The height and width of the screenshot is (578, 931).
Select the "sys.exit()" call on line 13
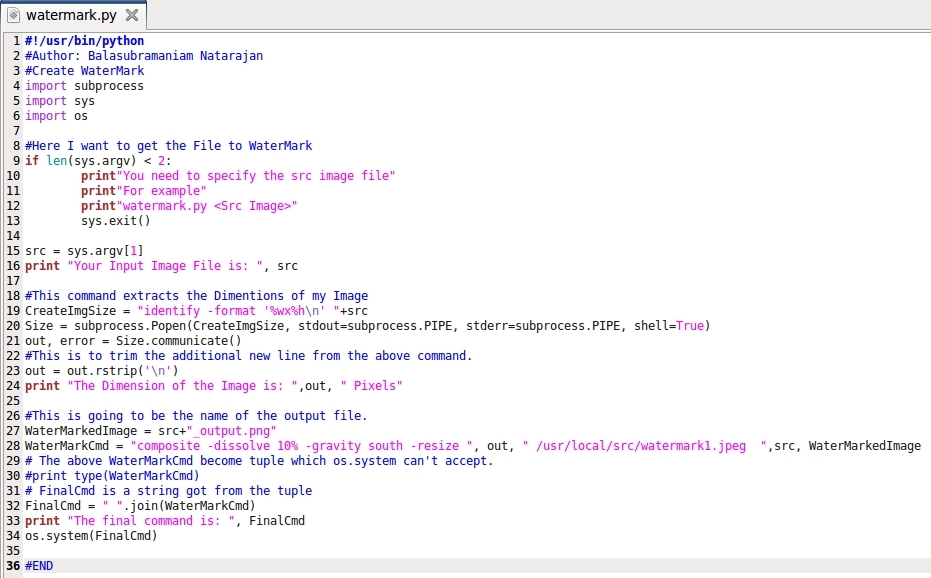[116, 221]
